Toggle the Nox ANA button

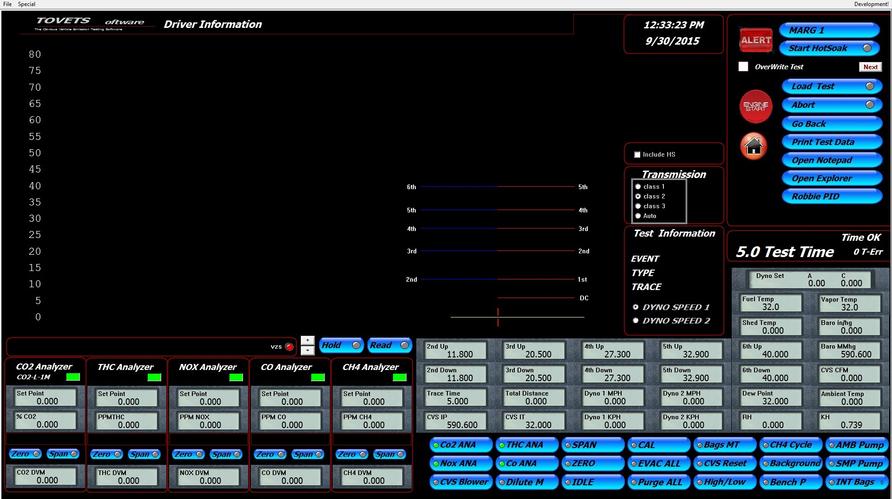coord(461,464)
